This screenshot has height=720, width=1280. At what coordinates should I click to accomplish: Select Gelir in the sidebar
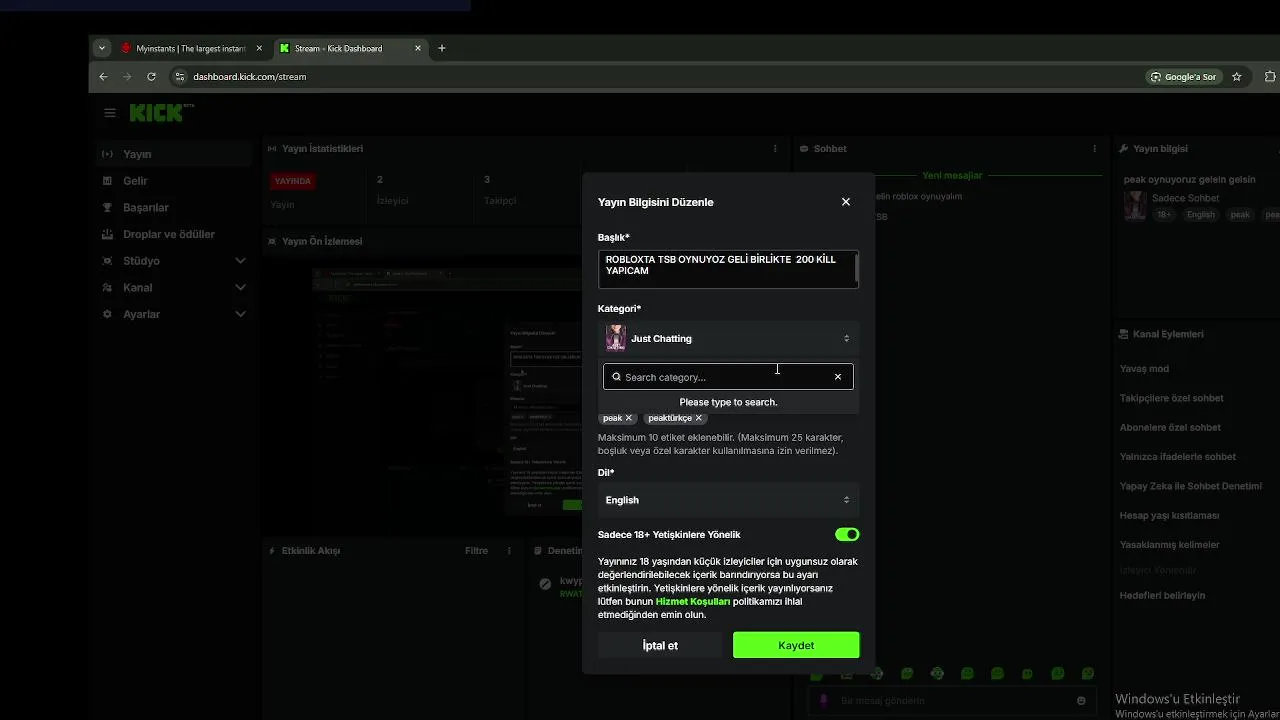[174, 181]
